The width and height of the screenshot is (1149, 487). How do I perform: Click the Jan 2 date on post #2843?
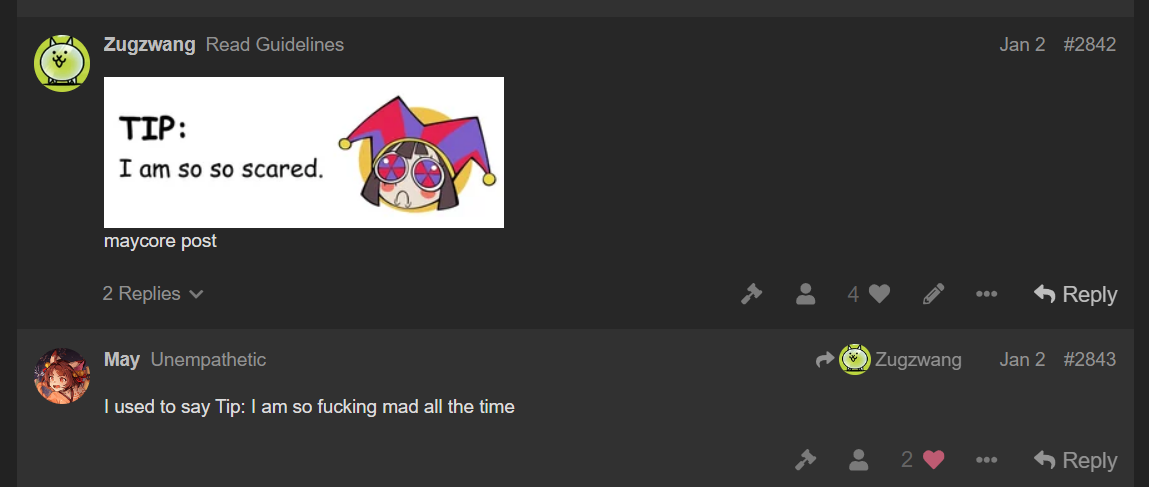1022,360
